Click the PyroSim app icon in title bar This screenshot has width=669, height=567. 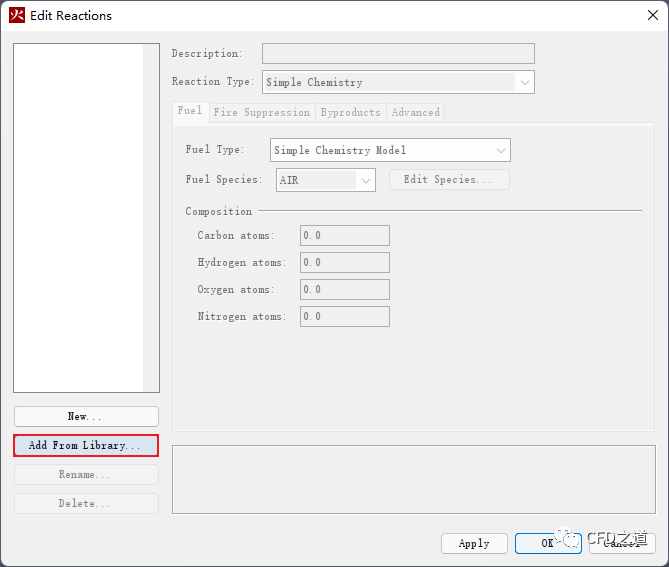click(17, 15)
